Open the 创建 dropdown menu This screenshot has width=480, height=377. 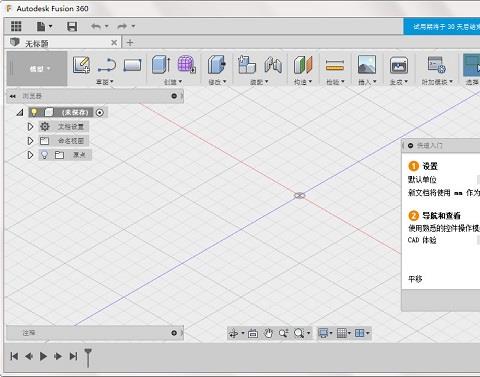coord(173,82)
